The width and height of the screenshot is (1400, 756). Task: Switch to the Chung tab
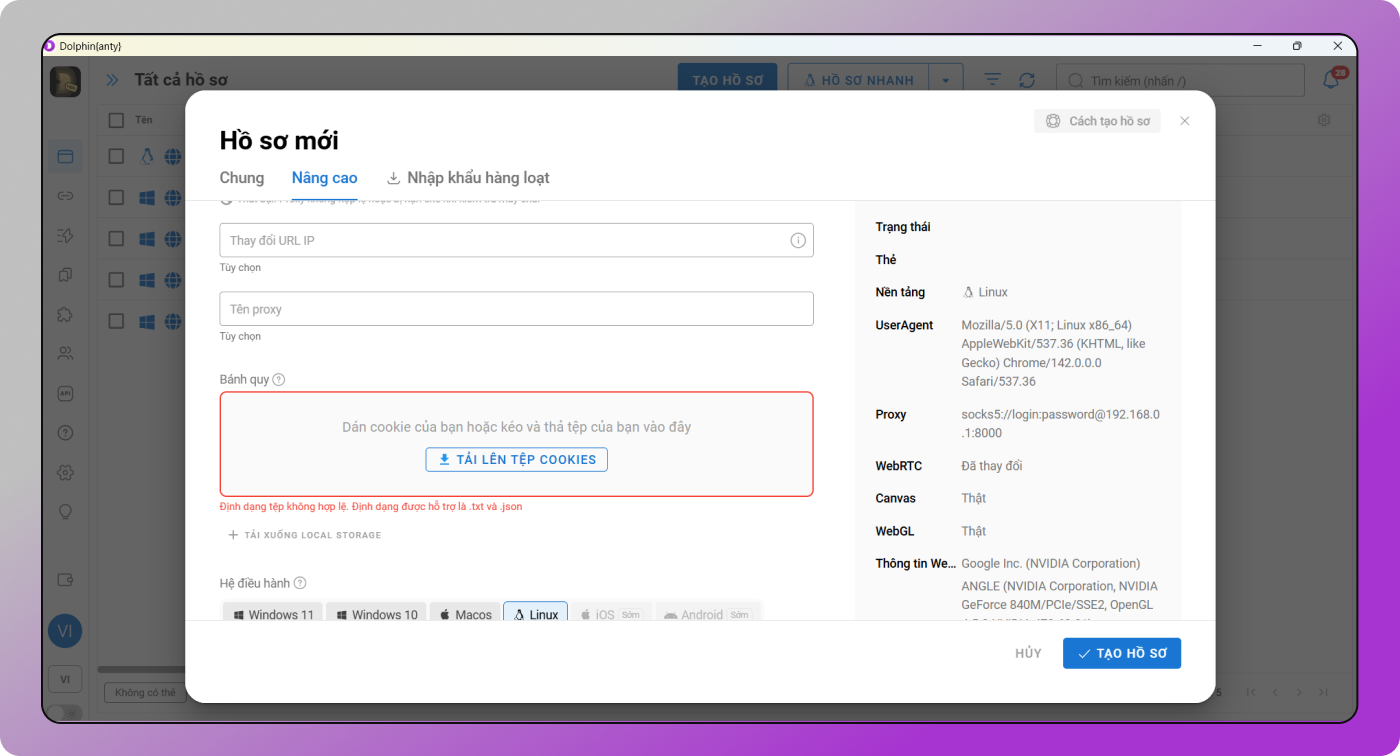(x=241, y=177)
